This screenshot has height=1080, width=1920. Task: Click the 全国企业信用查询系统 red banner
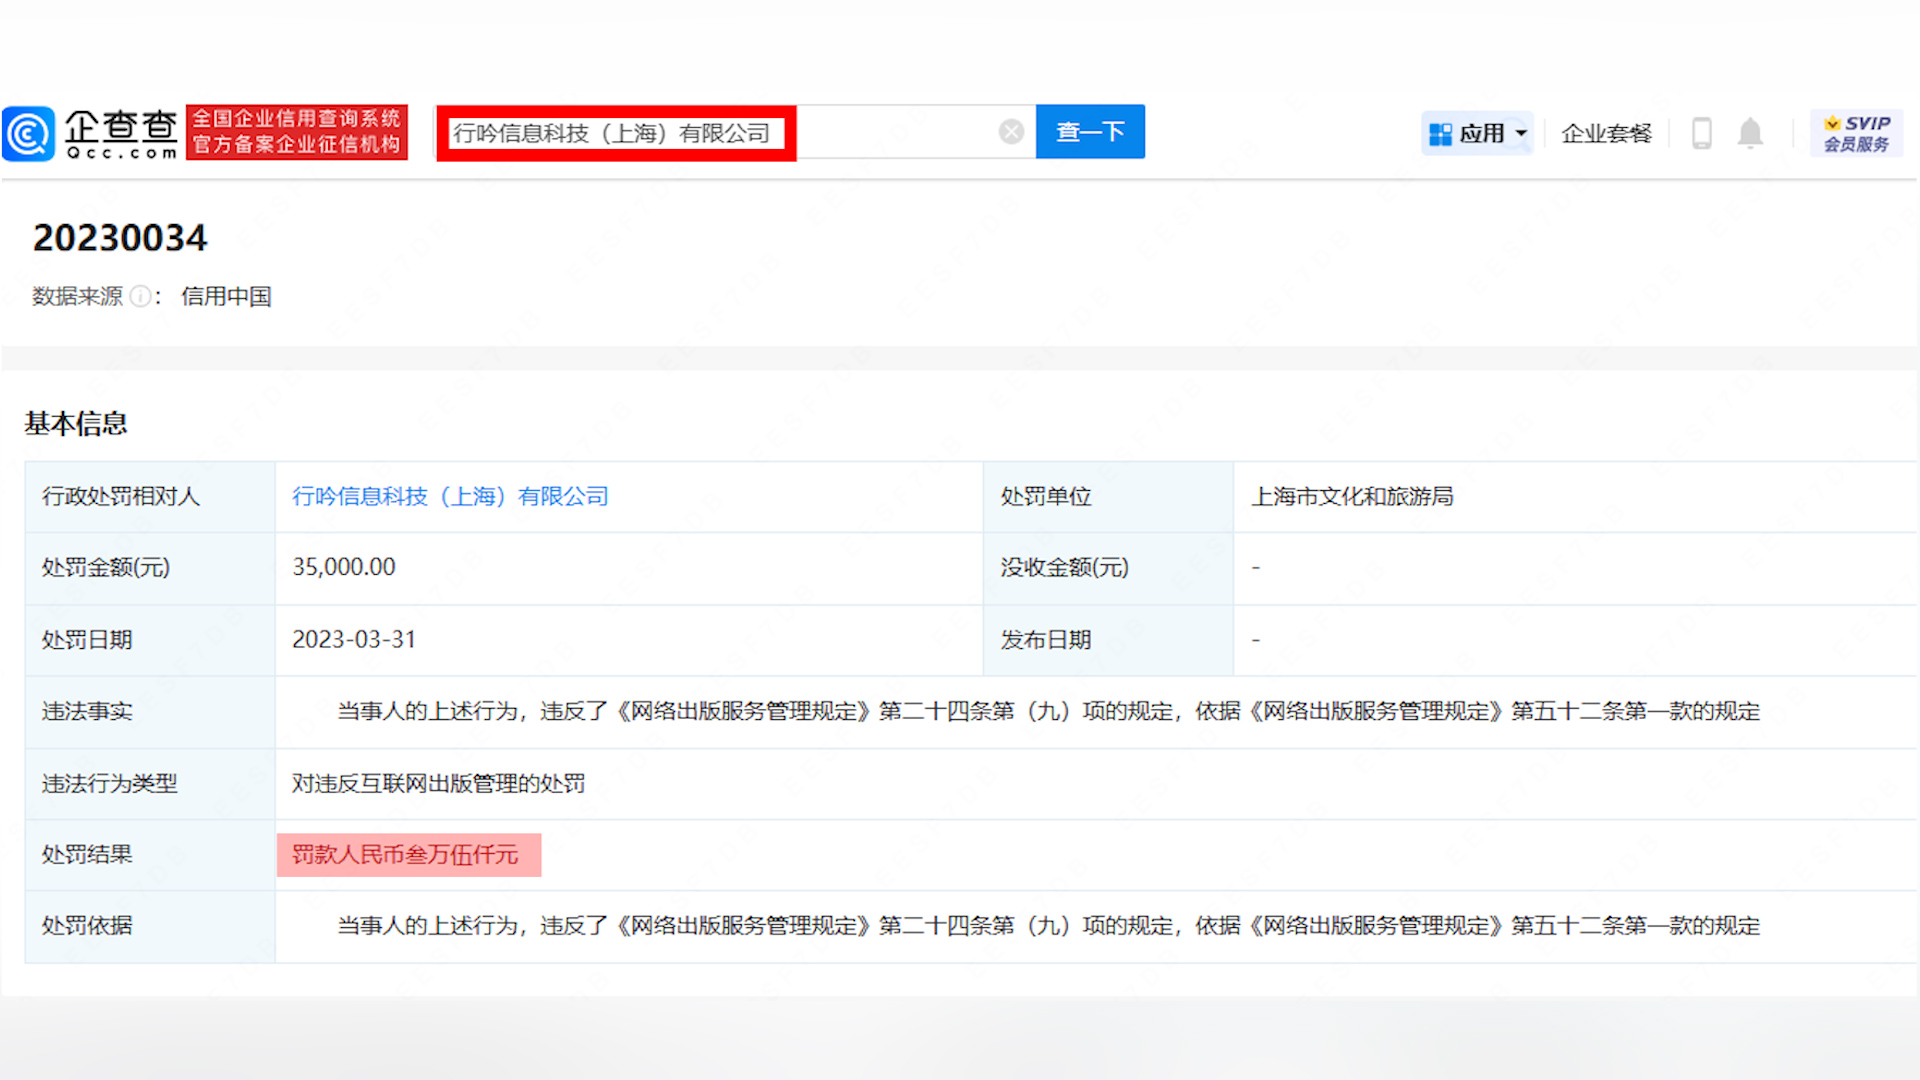tap(297, 132)
